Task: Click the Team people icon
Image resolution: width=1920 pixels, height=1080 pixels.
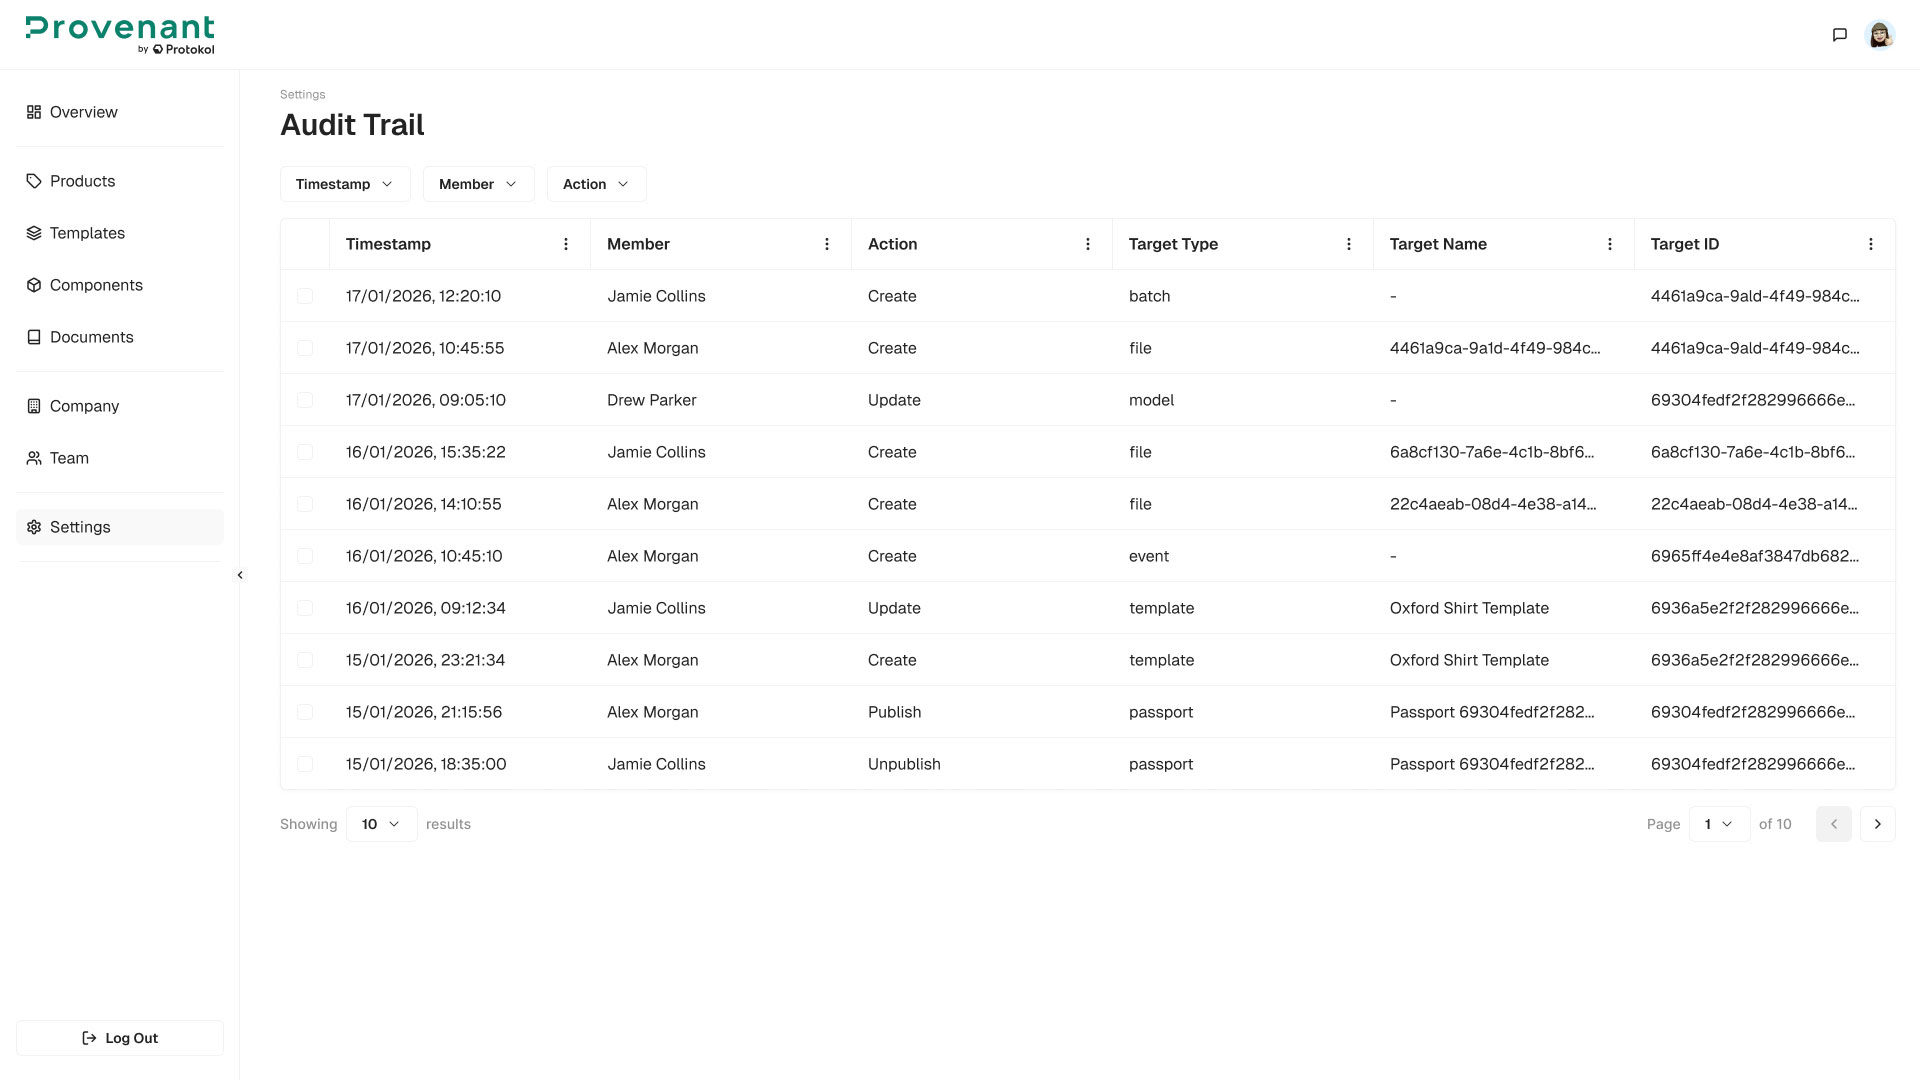Action: point(34,458)
